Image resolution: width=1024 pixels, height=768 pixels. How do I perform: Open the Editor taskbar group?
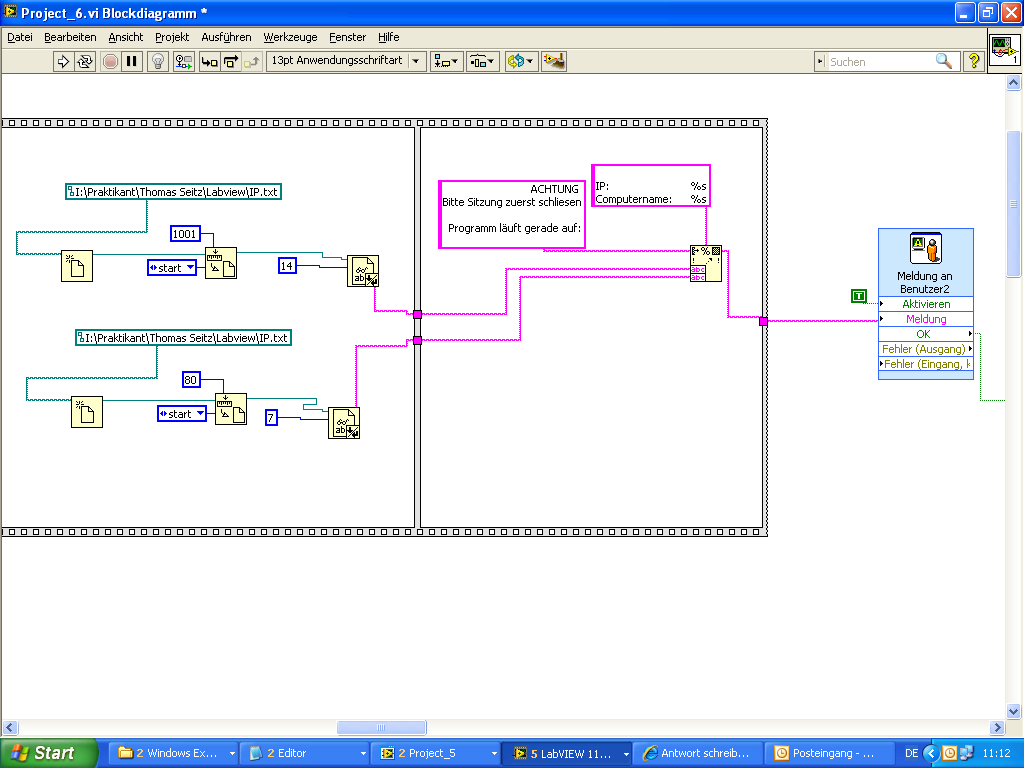304,753
